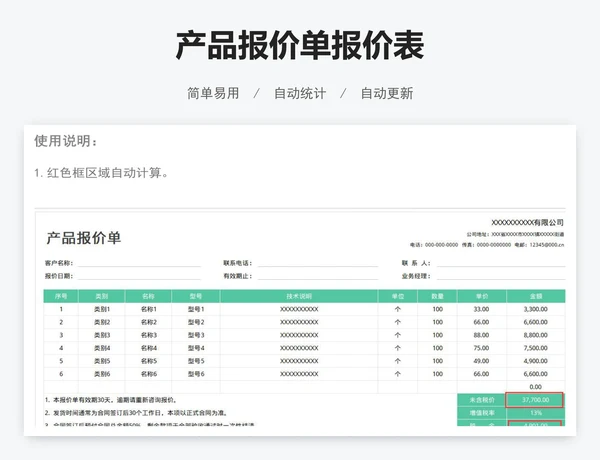Click the 增值税率 label cell
The height and width of the screenshot is (460, 600).
coord(482,413)
